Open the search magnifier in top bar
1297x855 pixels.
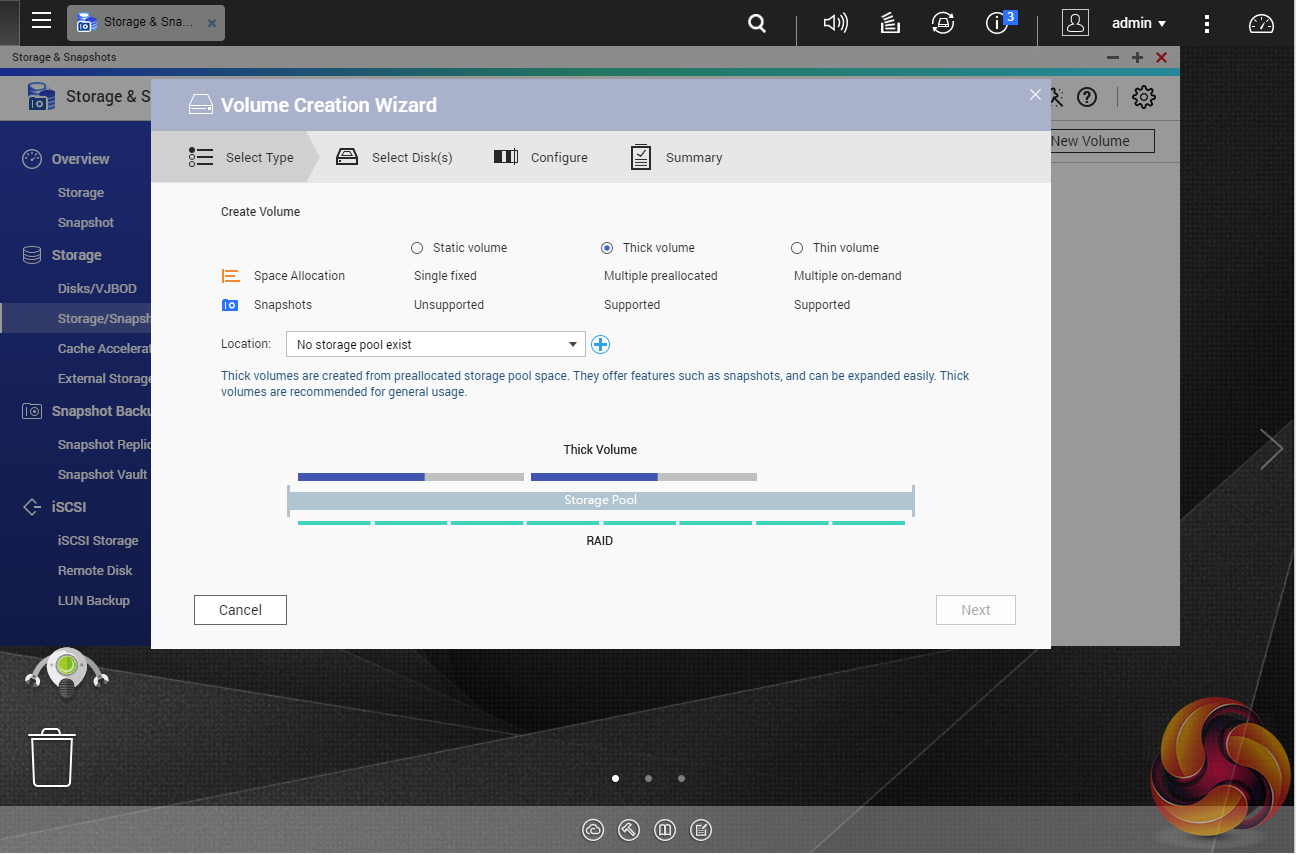[x=757, y=23]
